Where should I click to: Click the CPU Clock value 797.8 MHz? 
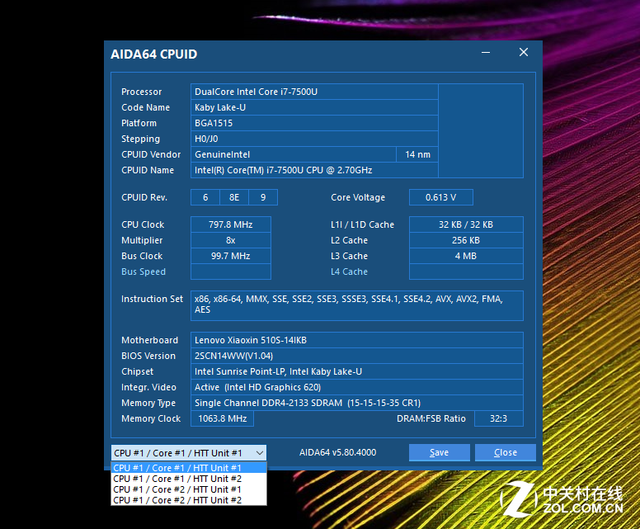pyautogui.click(x=231, y=224)
